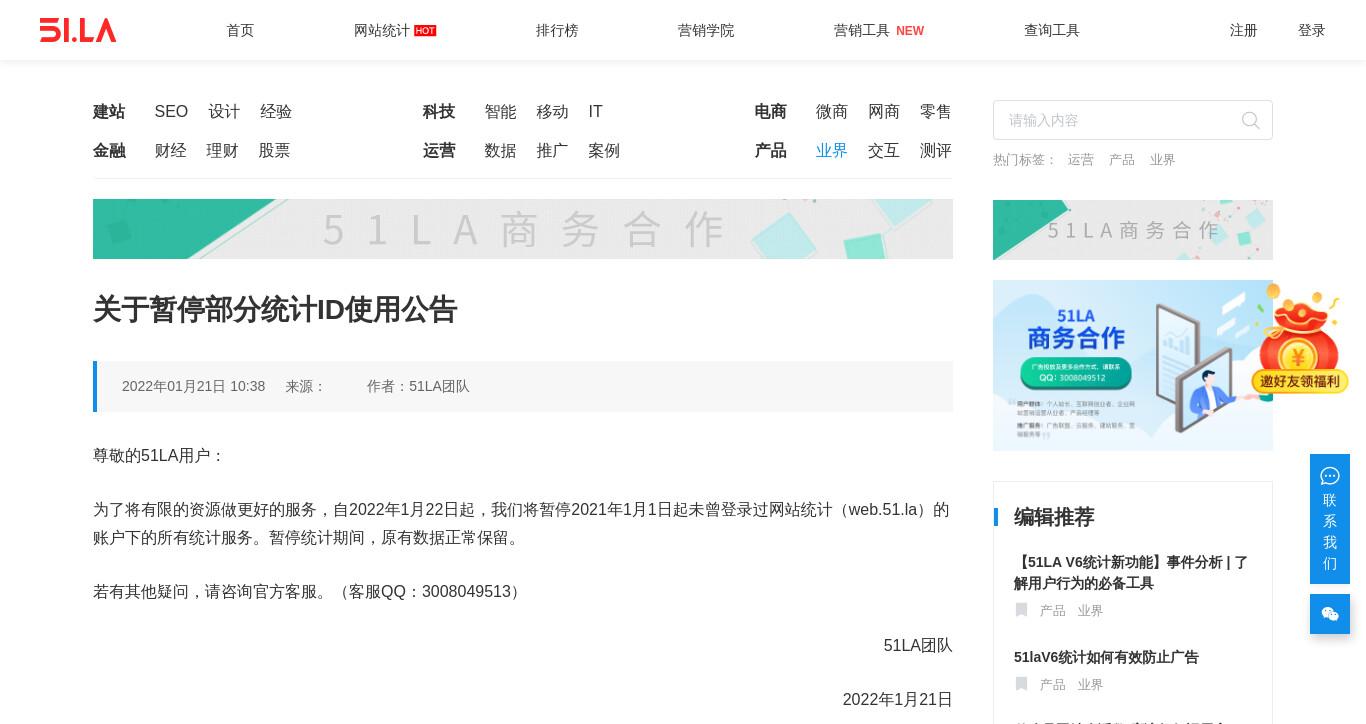This screenshot has width=1366, height=724.
Task: Select the 电商 category heading
Action: click(x=770, y=112)
